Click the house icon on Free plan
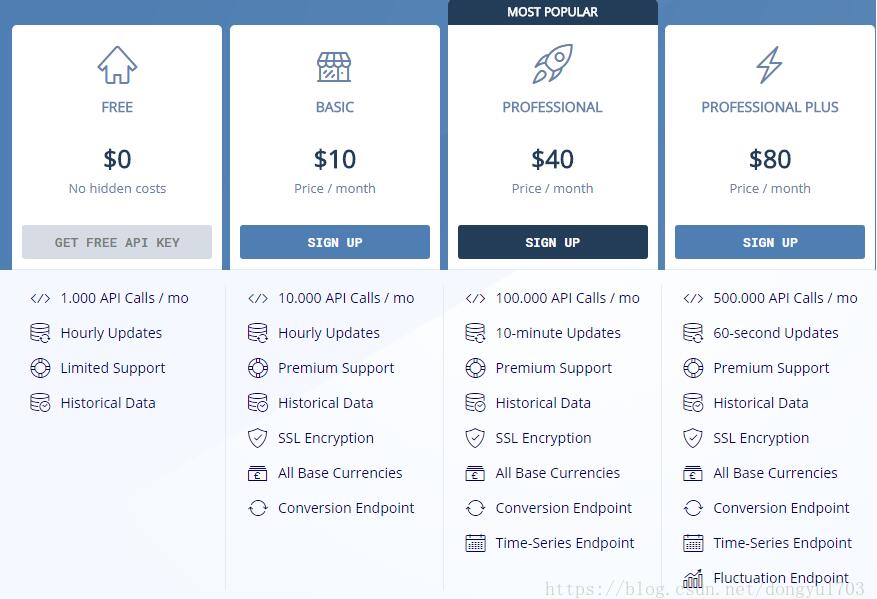The height and width of the screenshot is (599, 877). pos(117,65)
